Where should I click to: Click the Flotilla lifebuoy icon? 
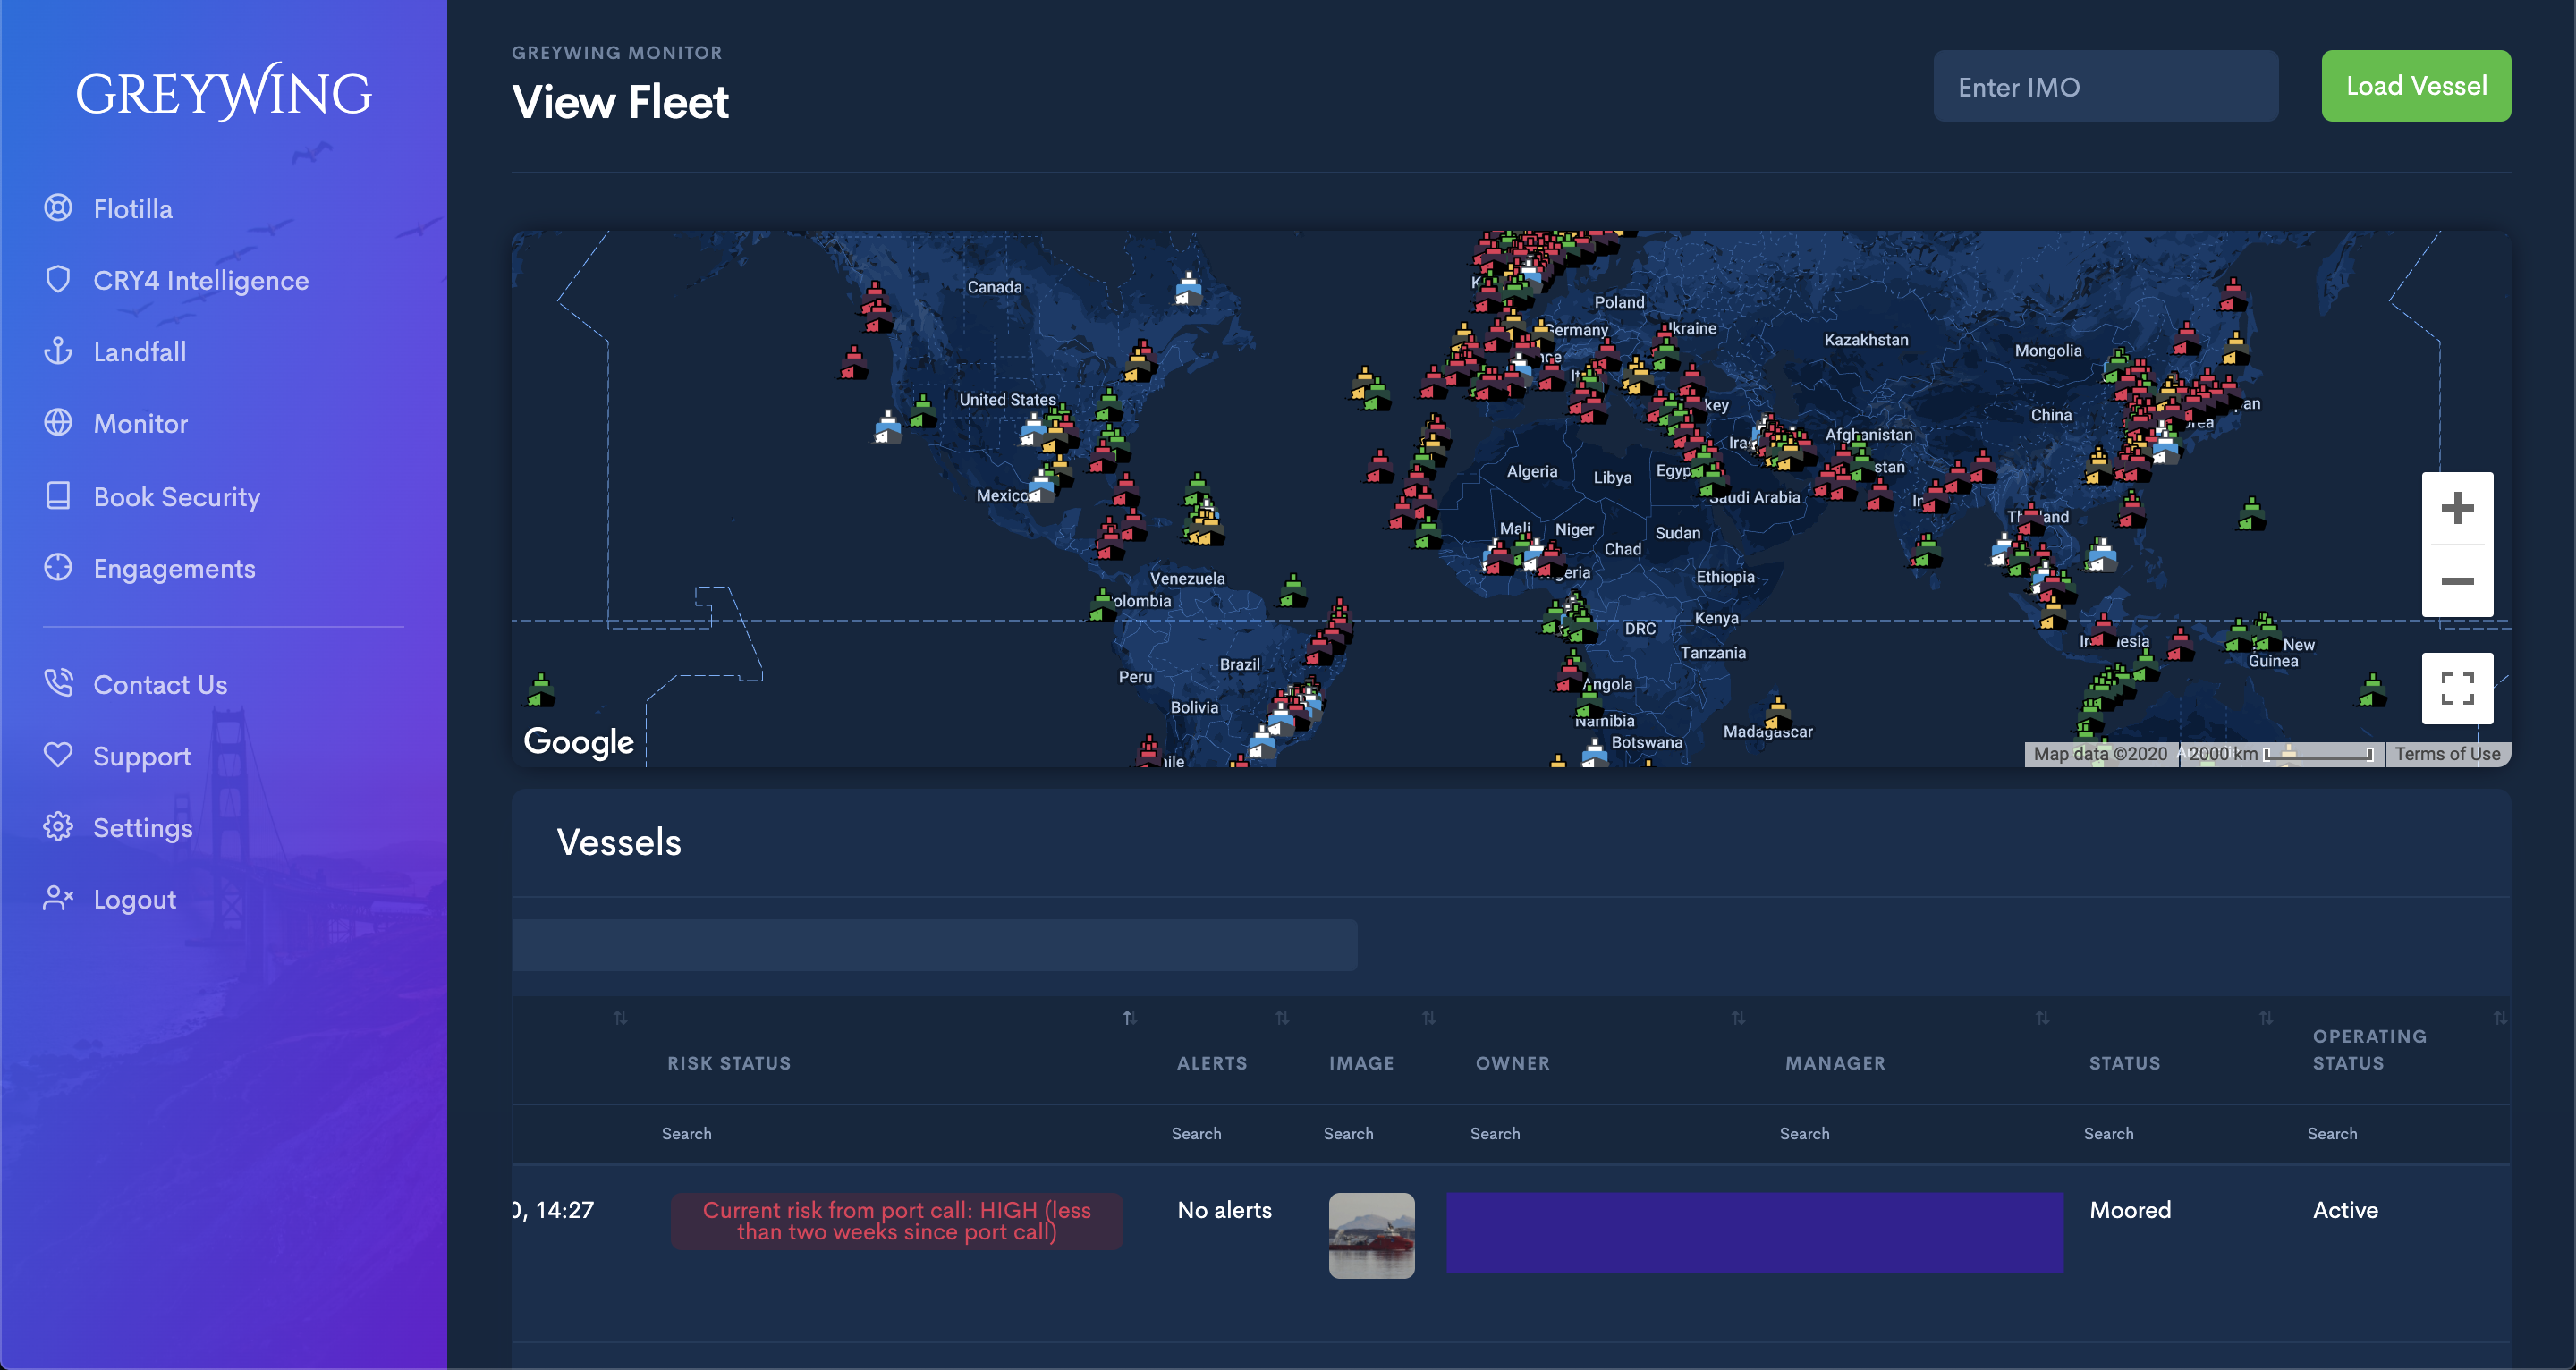tap(58, 208)
